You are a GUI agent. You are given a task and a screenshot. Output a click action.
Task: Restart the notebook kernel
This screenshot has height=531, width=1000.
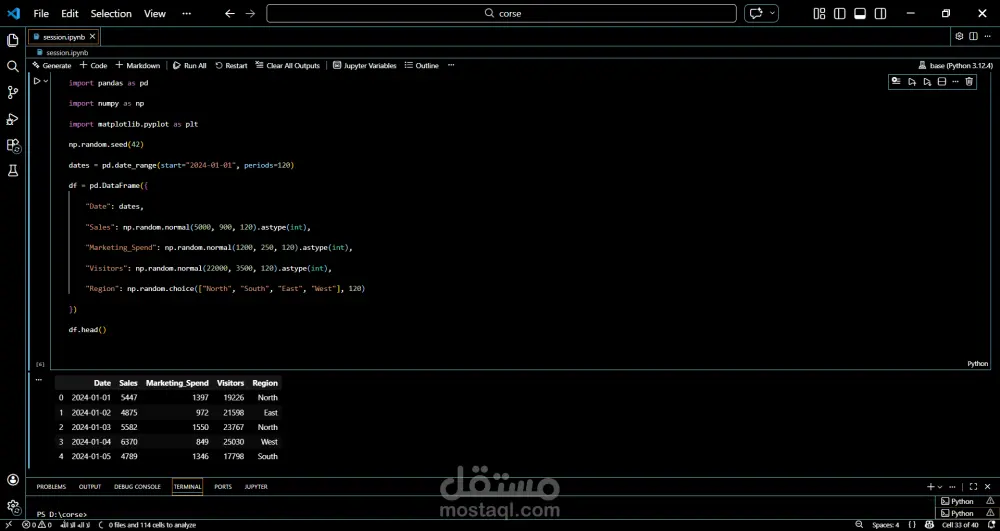point(231,65)
